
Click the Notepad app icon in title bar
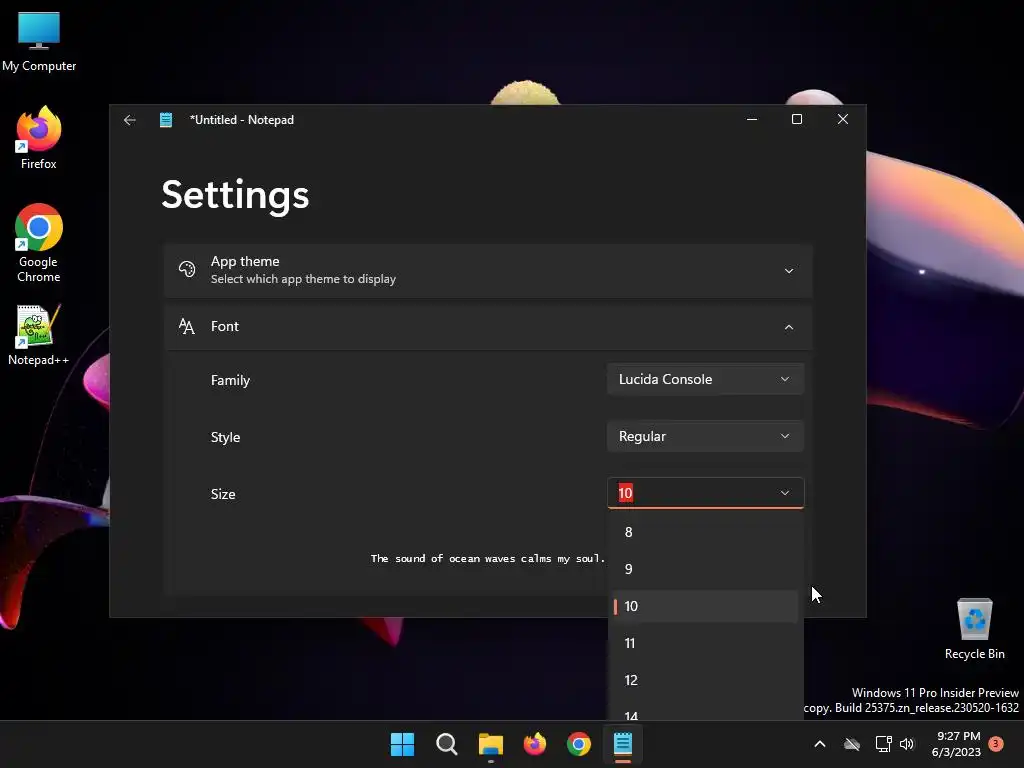click(166, 120)
